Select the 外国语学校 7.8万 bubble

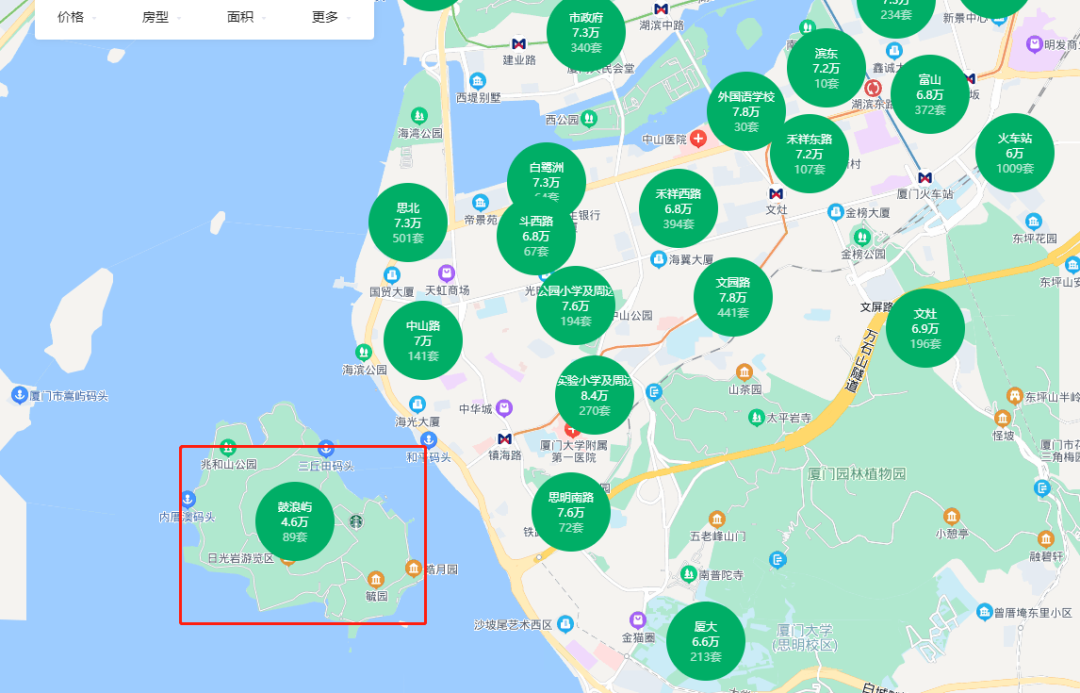(x=746, y=111)
